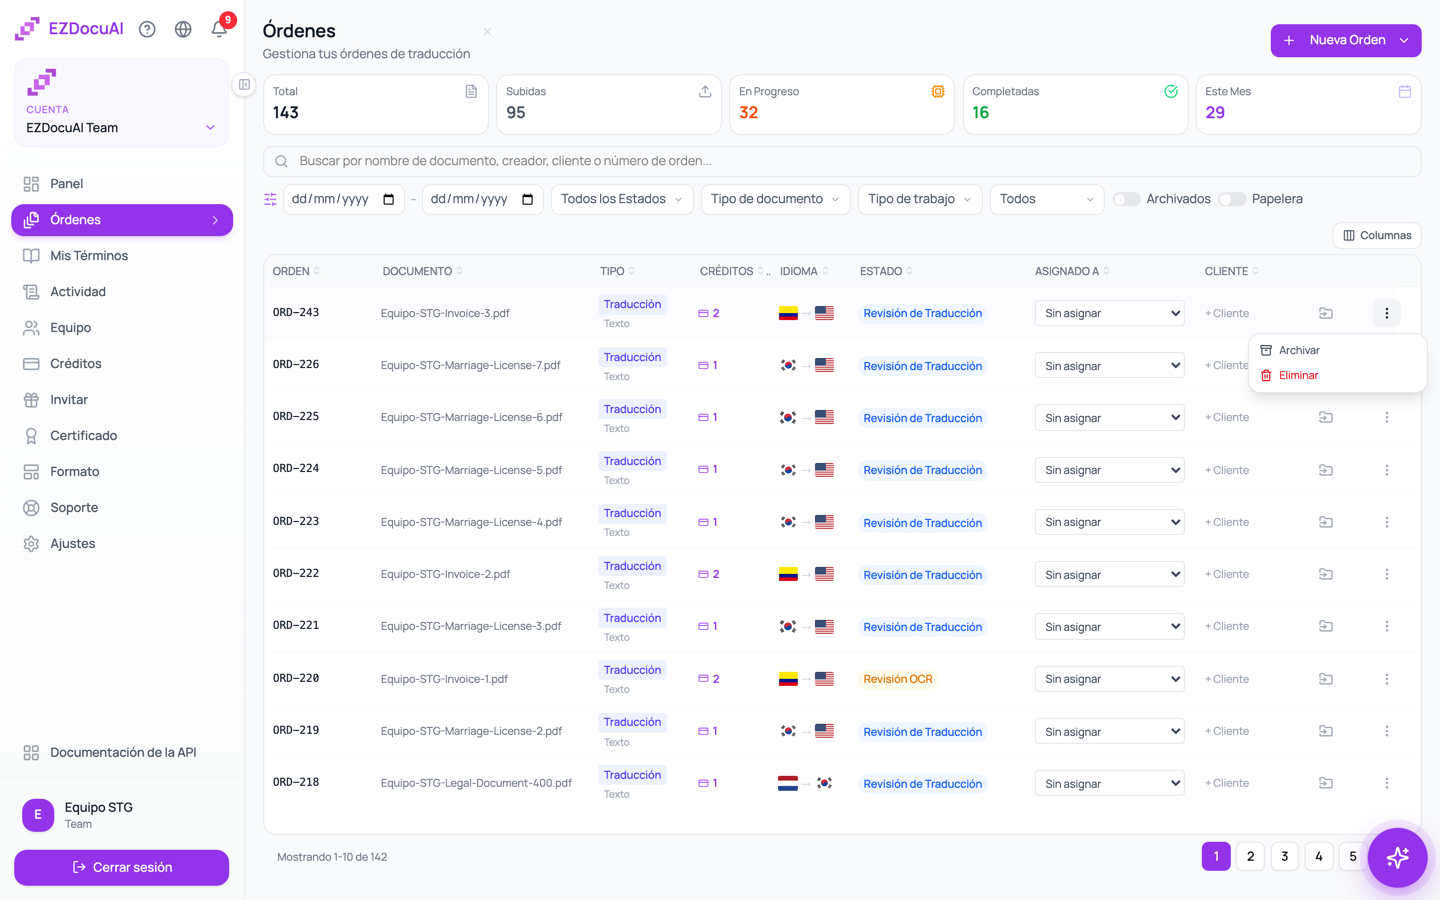Open the Todos los Estados dropdown
Image resolution: width=1440 pixels, height=900 pixels.
pyautogui.click(x=621, y=199)
